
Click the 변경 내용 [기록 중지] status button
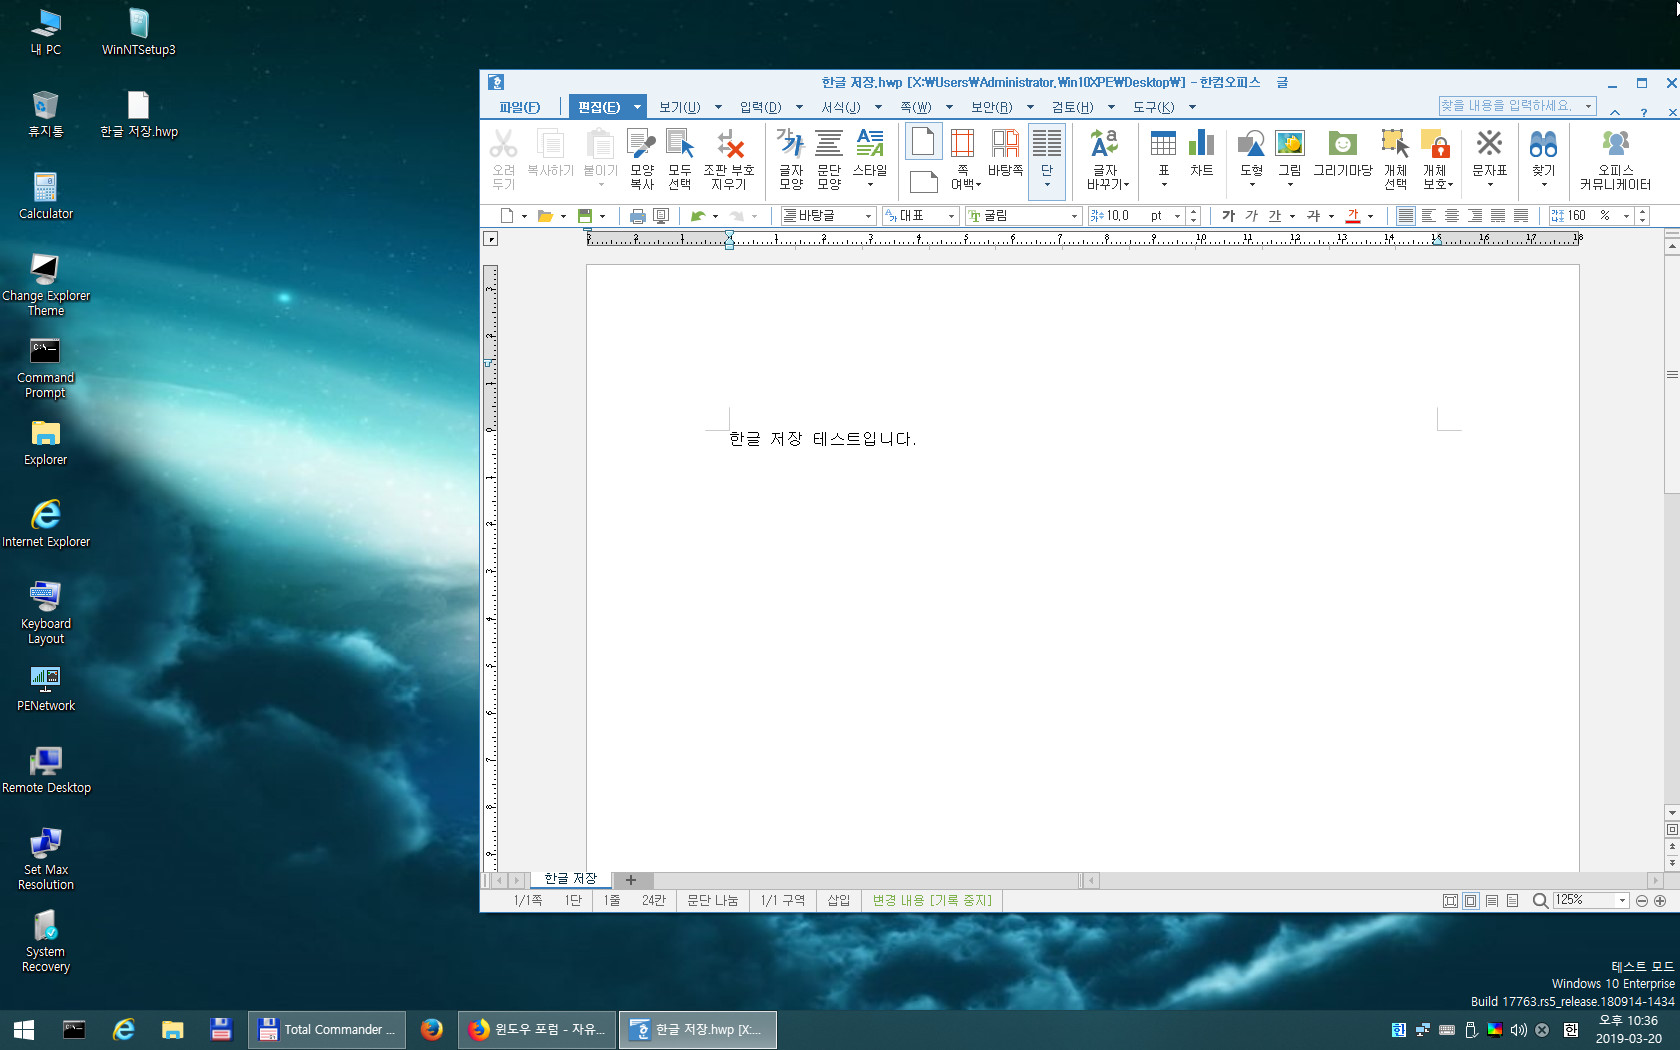932,900
